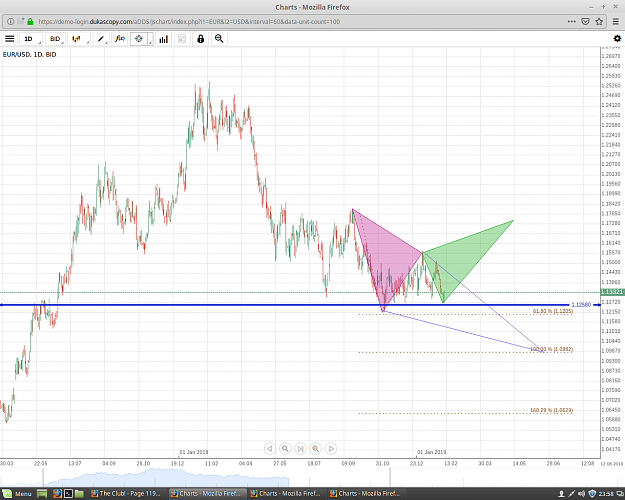Bookmark this page with the star
Screen dimensions: 625x500
click(599, 22)
